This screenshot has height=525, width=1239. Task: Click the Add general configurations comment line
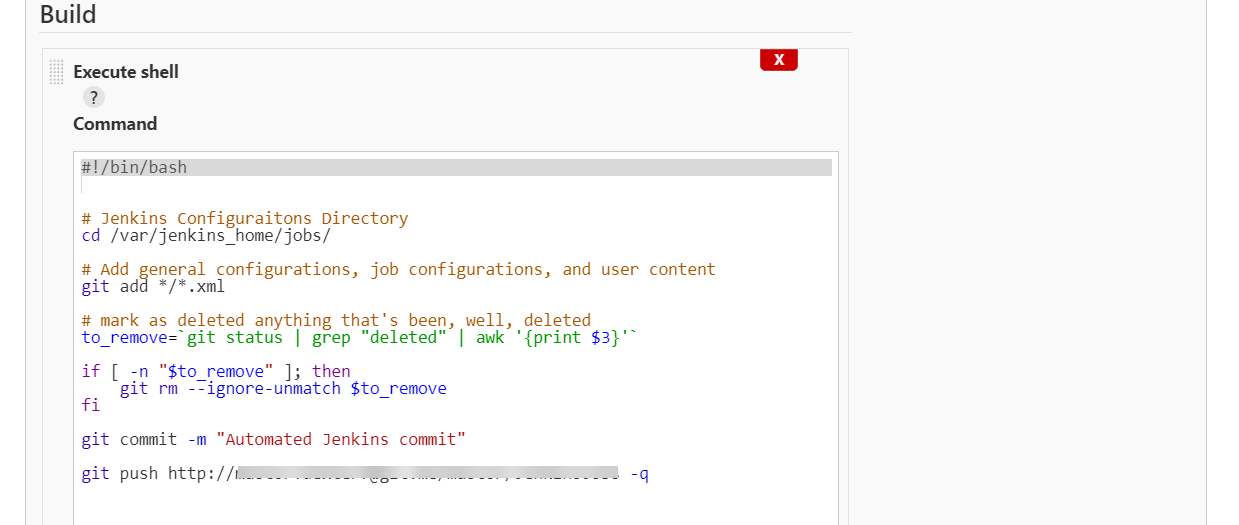point(398,269)
